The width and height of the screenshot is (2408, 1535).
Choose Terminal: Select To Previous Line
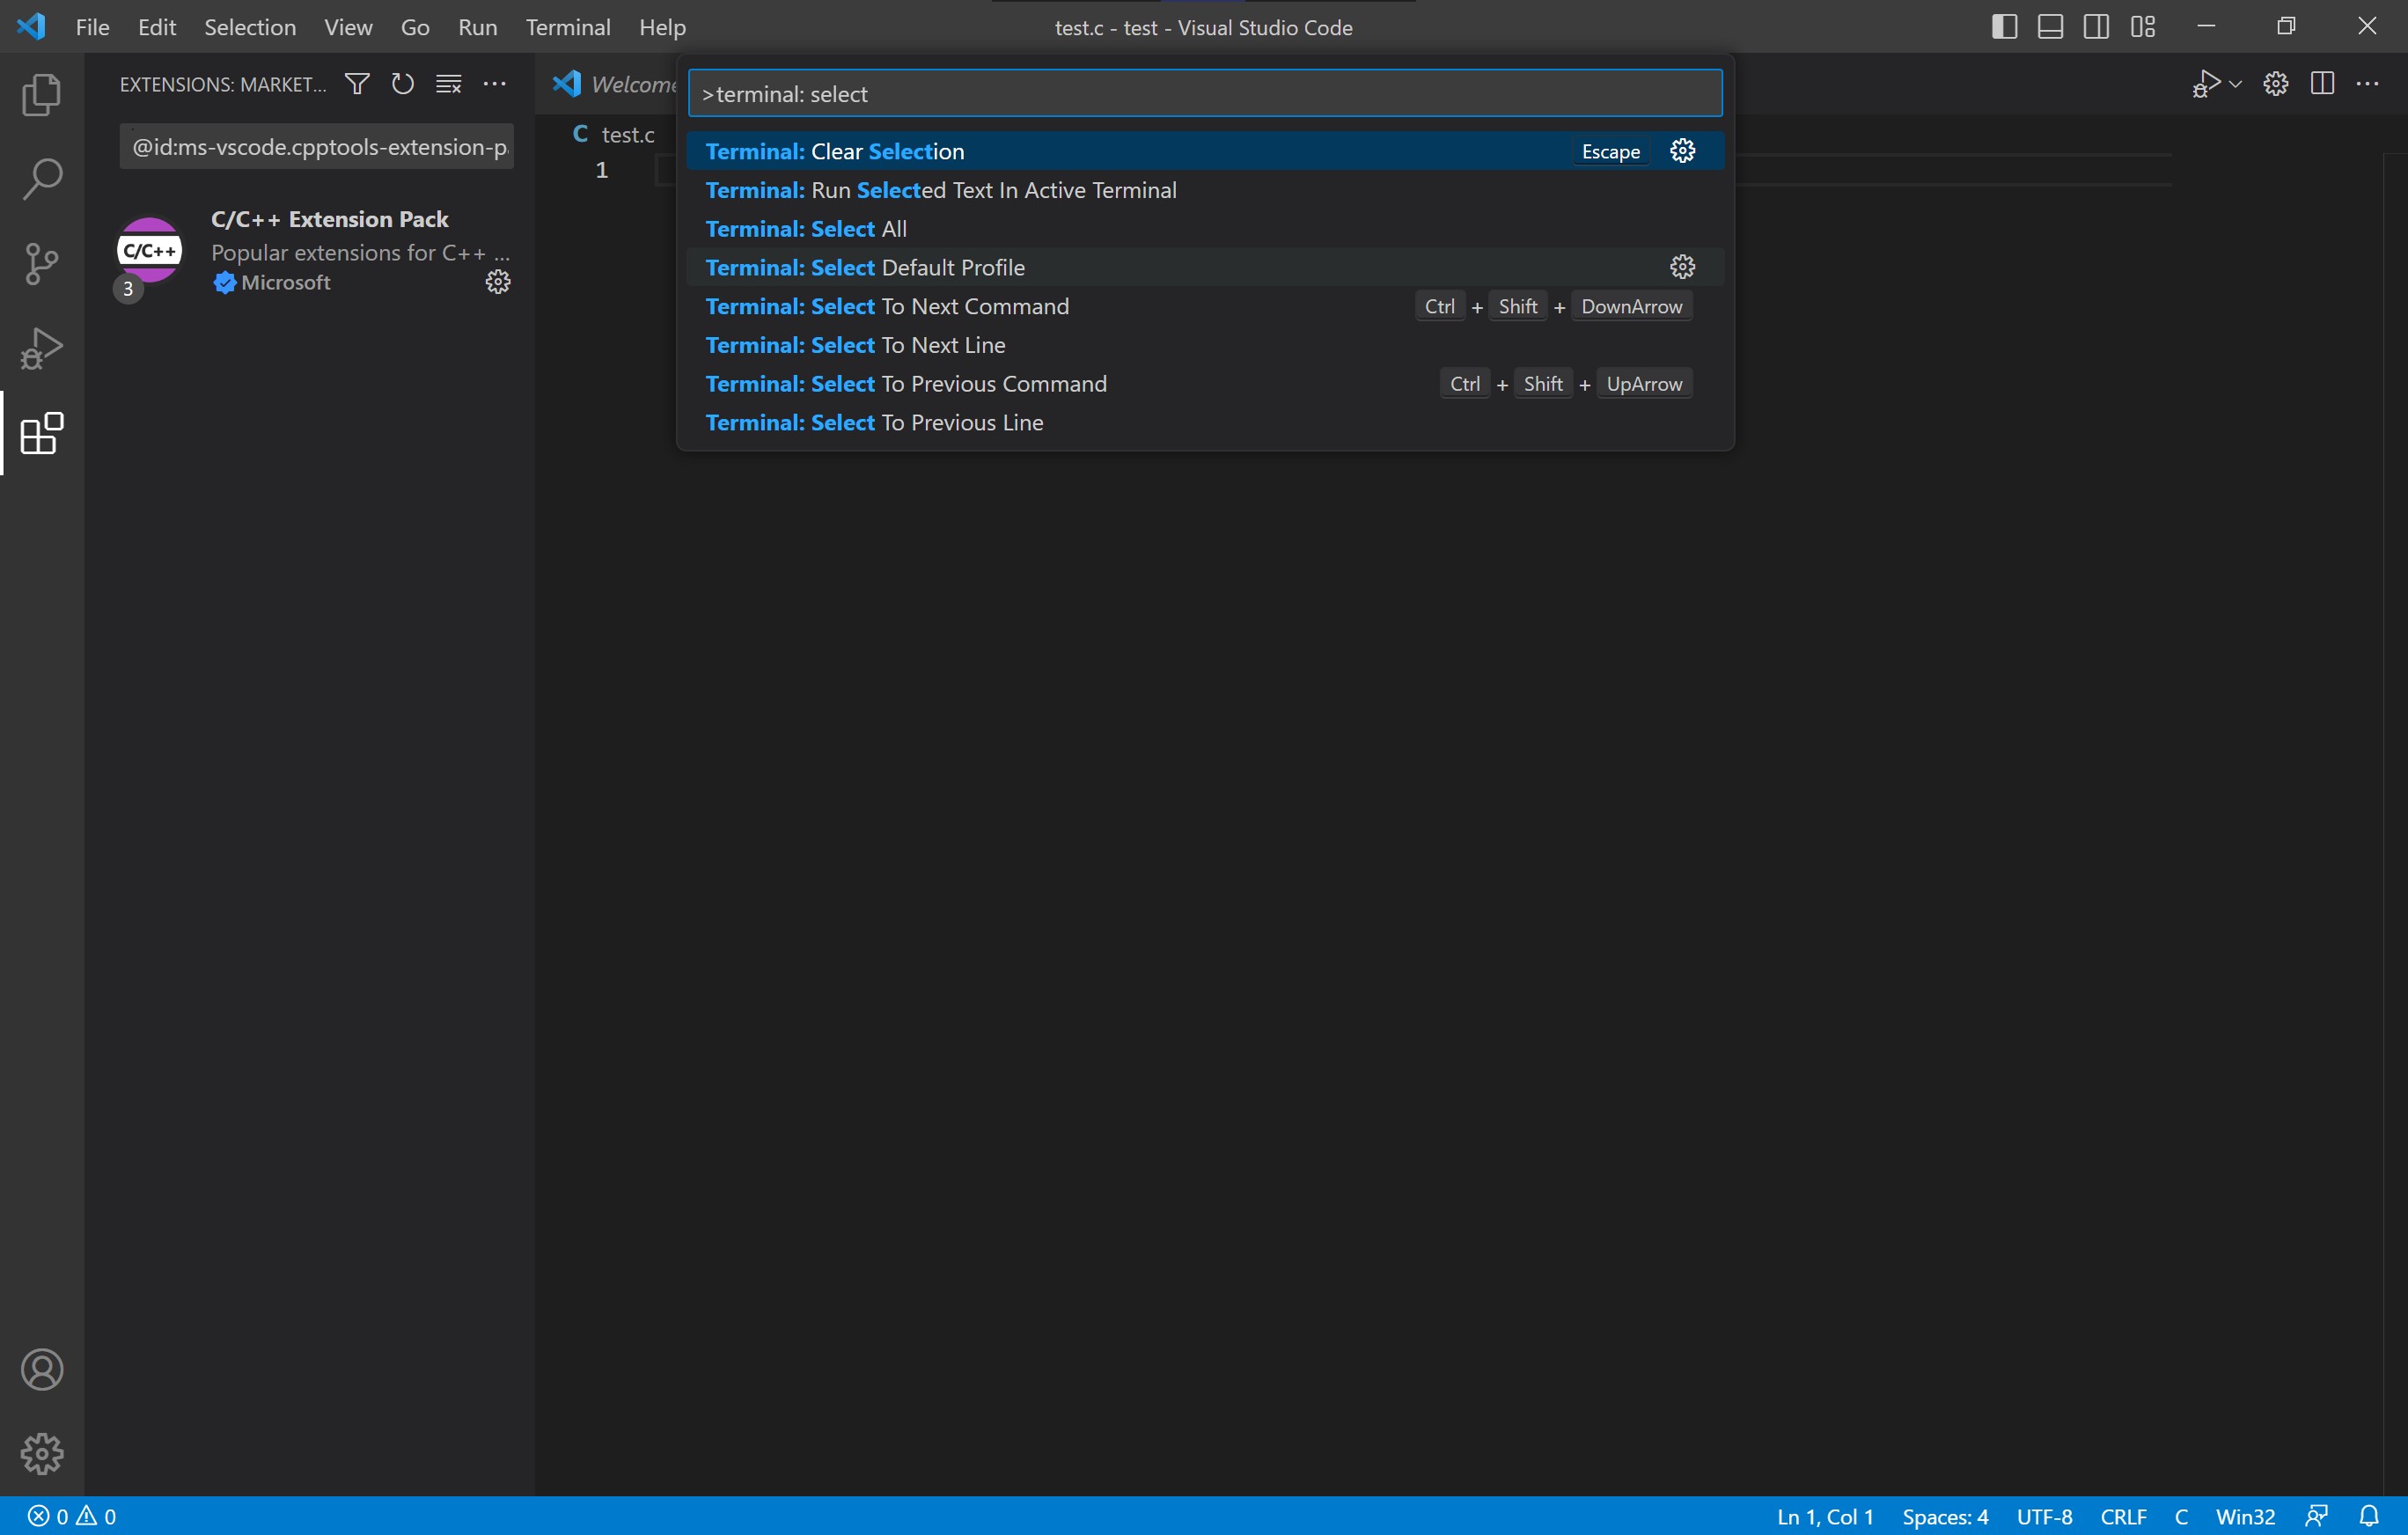(x=1205, y=423)
